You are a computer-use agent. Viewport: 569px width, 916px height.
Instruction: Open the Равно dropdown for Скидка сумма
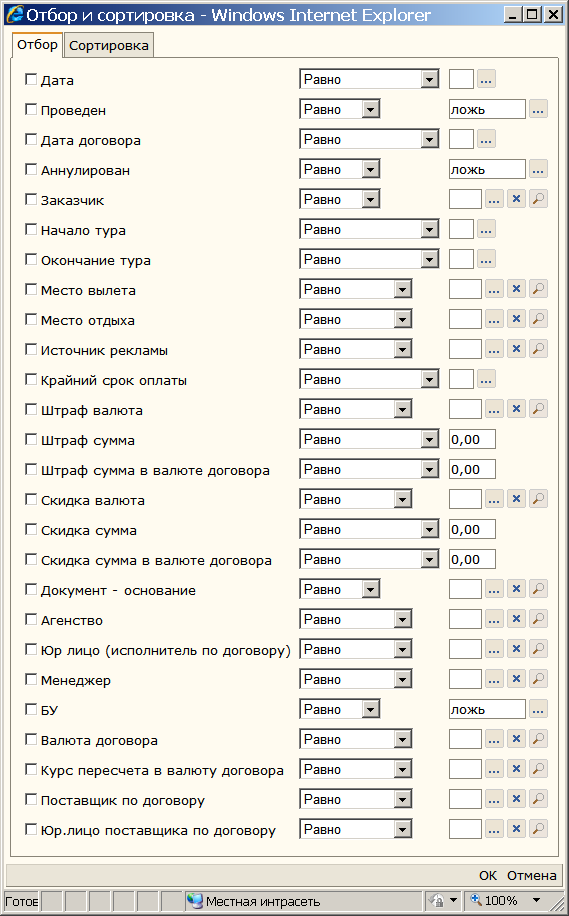click(369, 529)
